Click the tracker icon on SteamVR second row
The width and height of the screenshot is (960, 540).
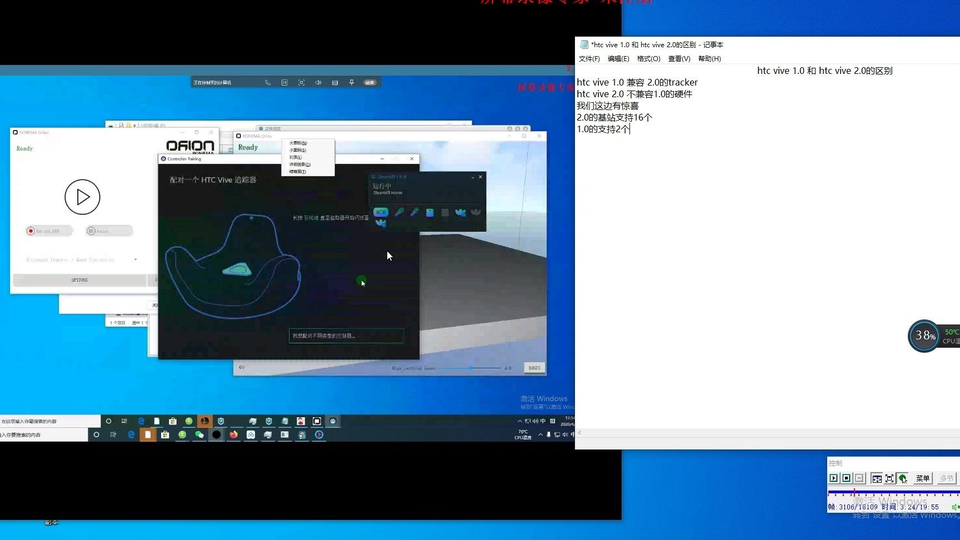pyautogui.click(x=380, y=223)
